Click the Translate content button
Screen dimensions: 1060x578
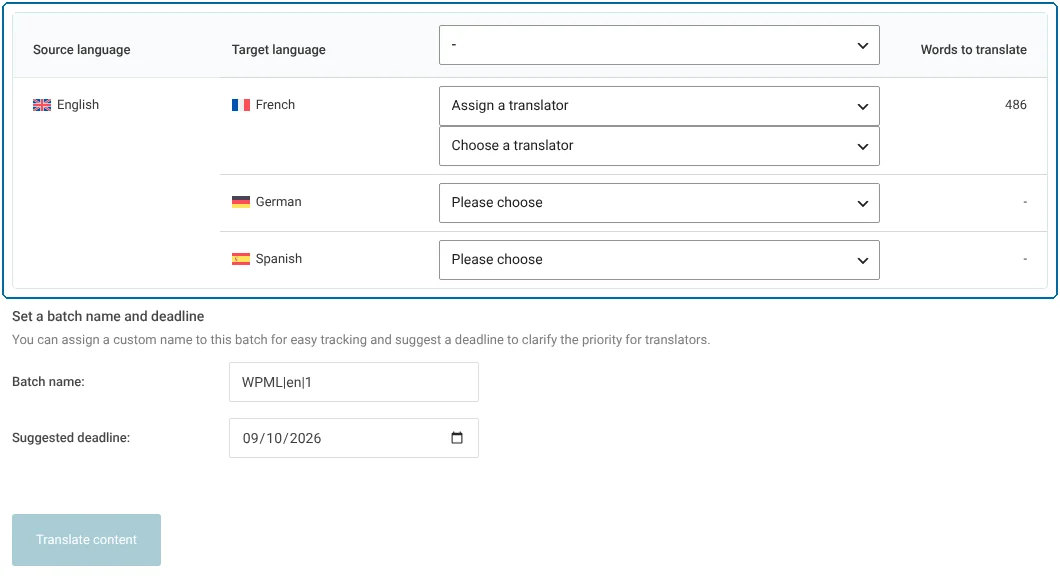coord(87,540)
